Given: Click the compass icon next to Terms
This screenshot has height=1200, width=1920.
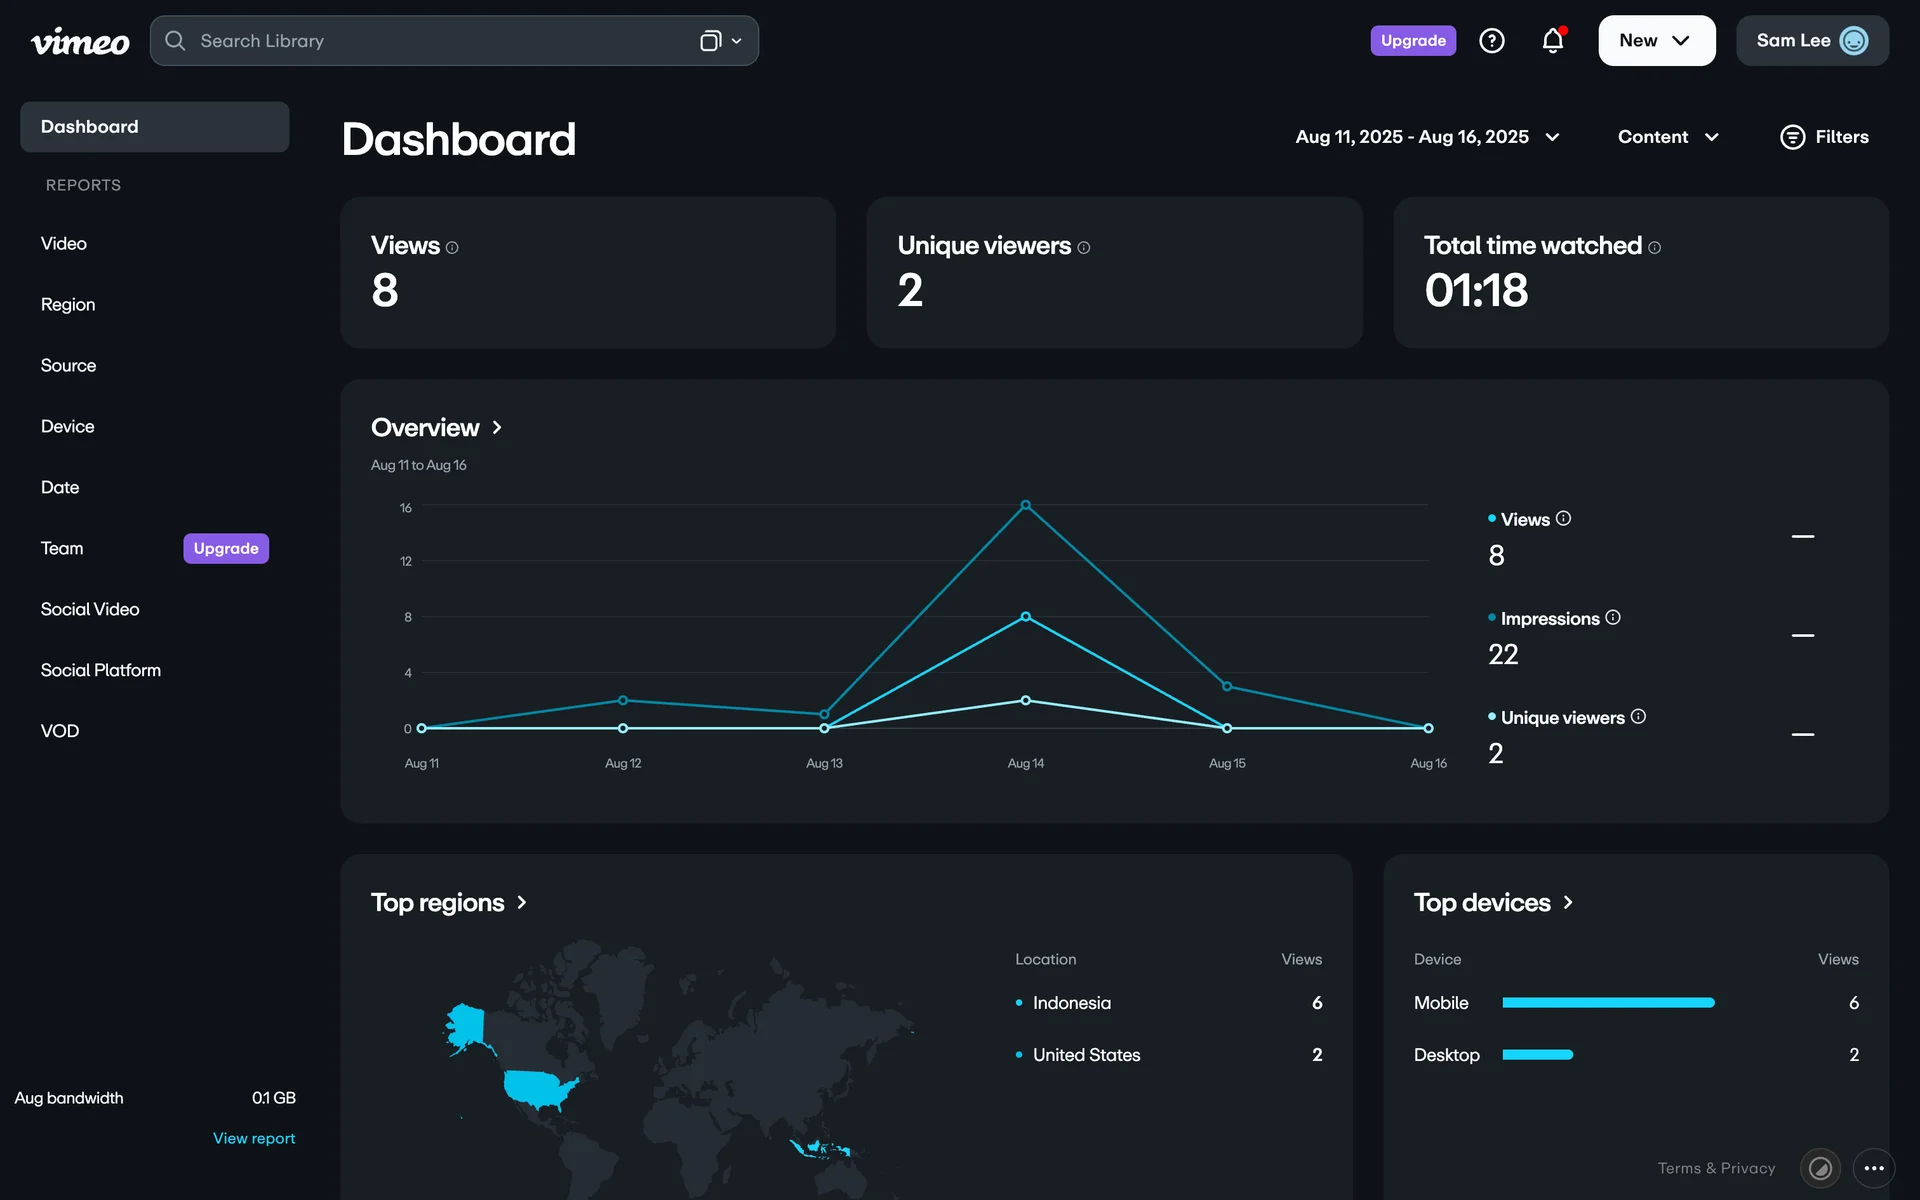Looking at the screenshot, I should [x=1820, y=1168].
